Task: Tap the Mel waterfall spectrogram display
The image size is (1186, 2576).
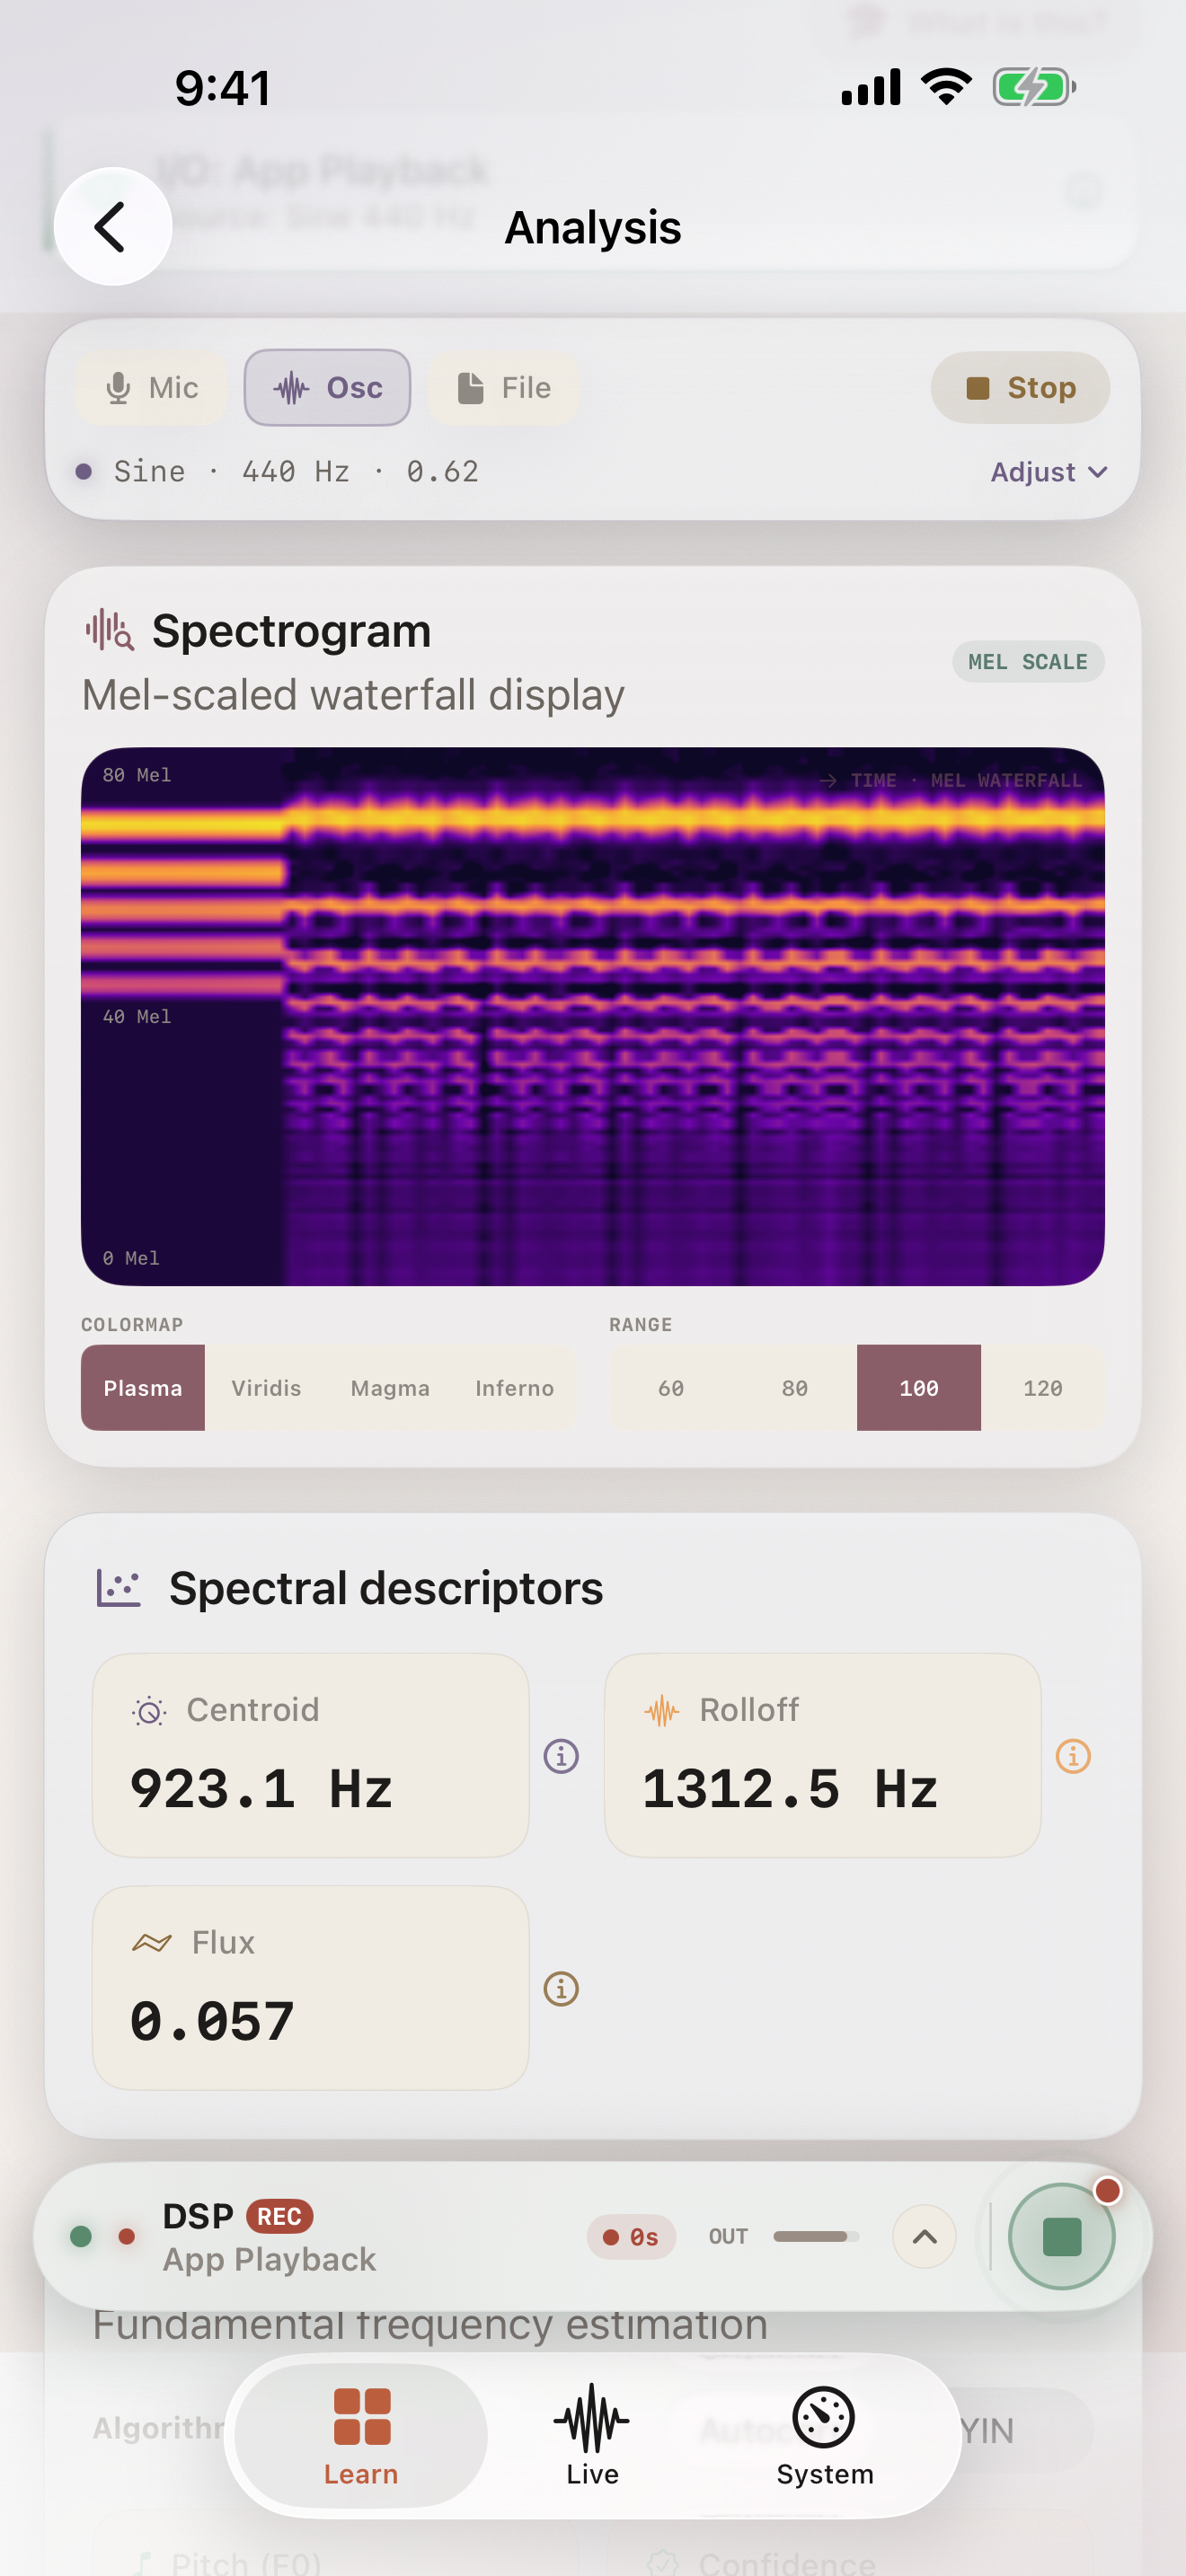Action: point(593,1016)
